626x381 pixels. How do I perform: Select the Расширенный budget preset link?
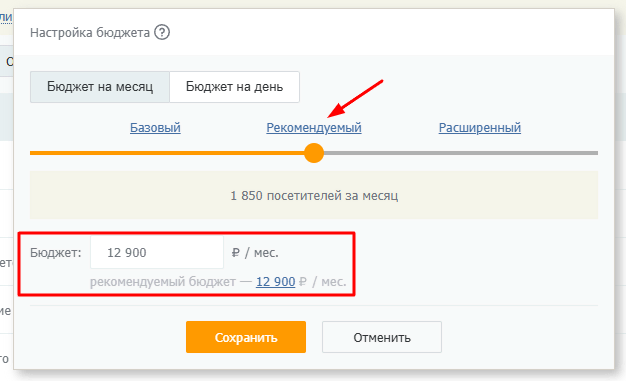(480, 128)
